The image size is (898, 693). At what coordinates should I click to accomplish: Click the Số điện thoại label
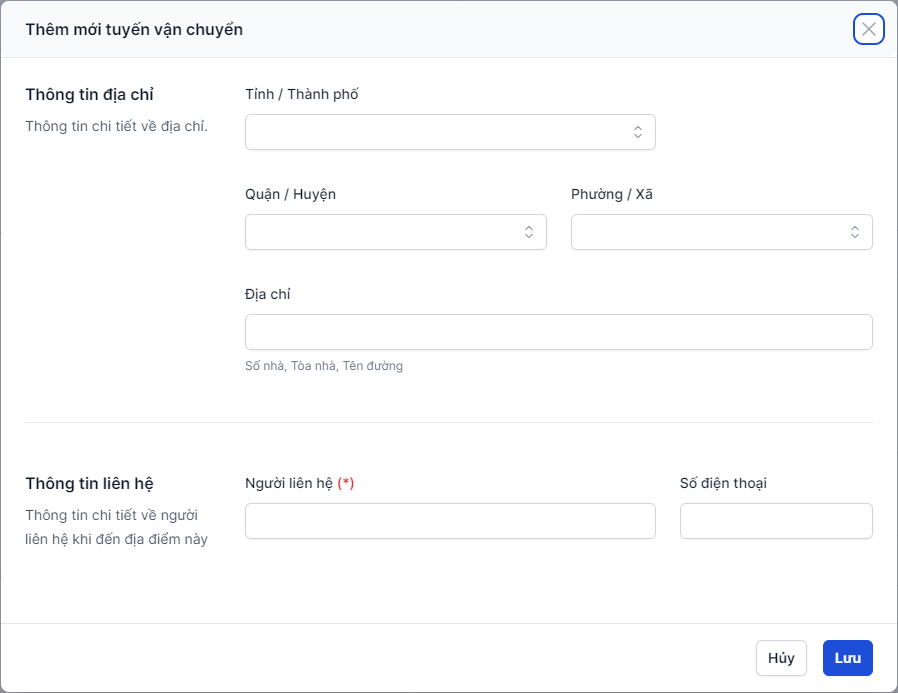point(723,483)
